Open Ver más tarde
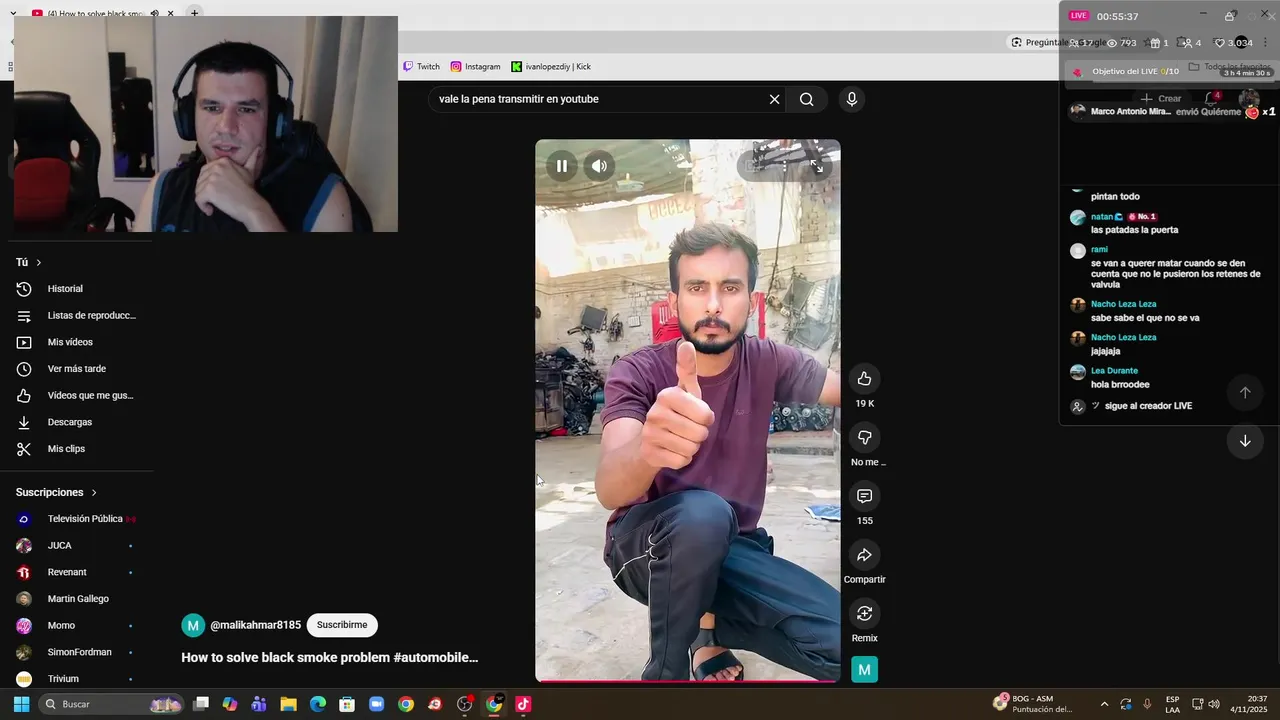The width and height of the screenshot is (1280, 720). 77,369
